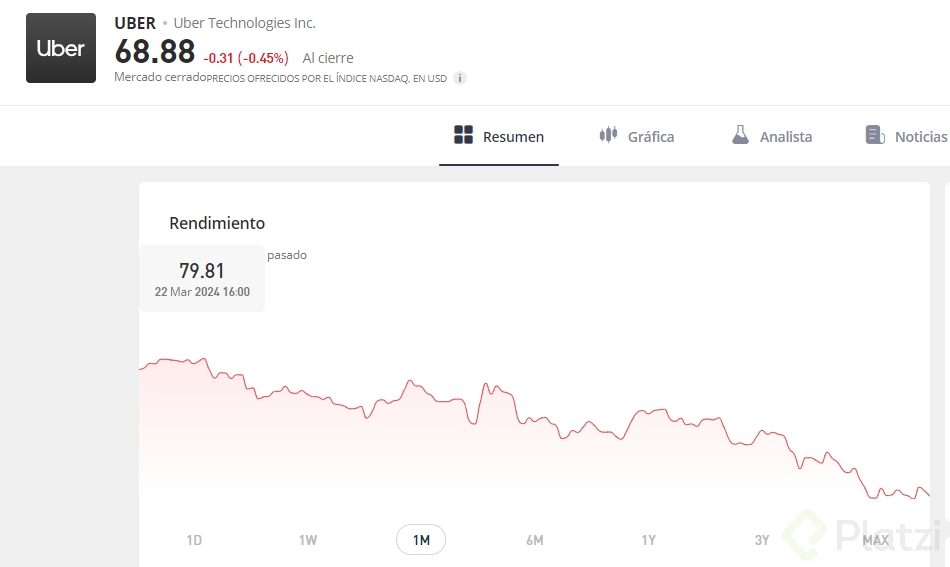
Task: Click the Uber logo image
Action: 61,48
